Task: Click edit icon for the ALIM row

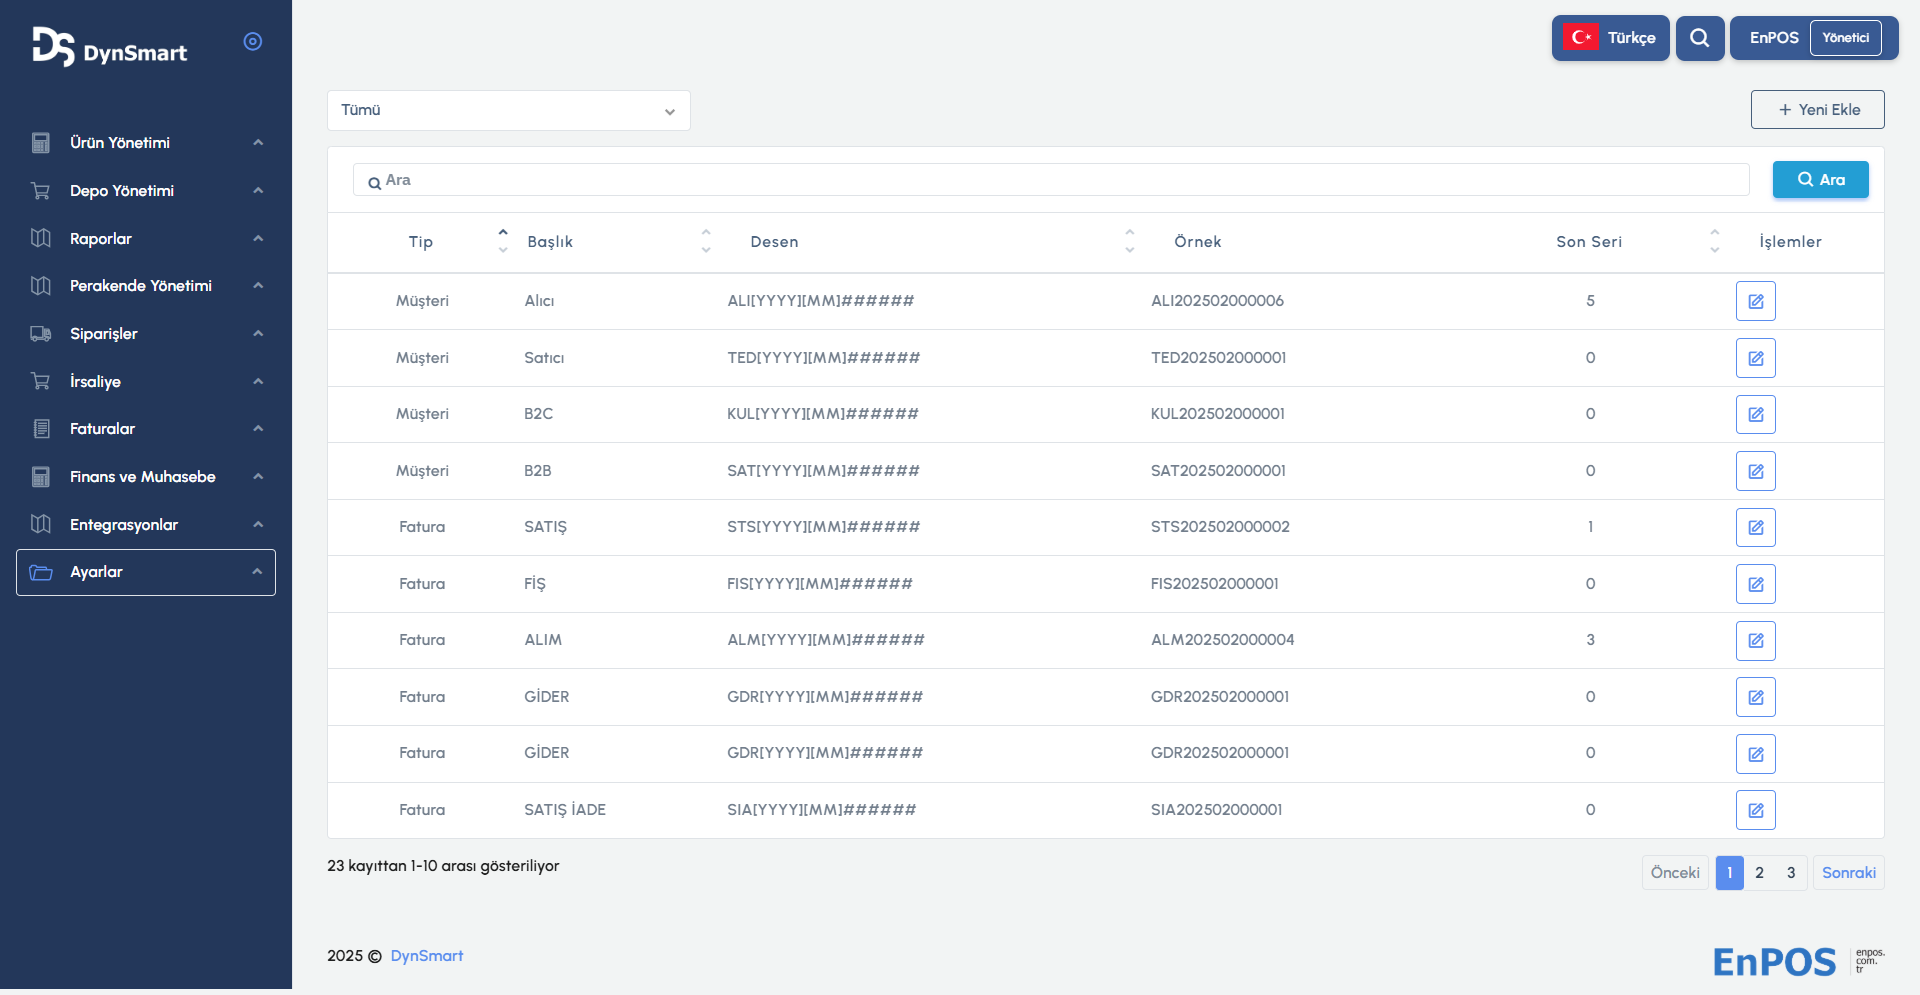Action: coord(1755,640)
